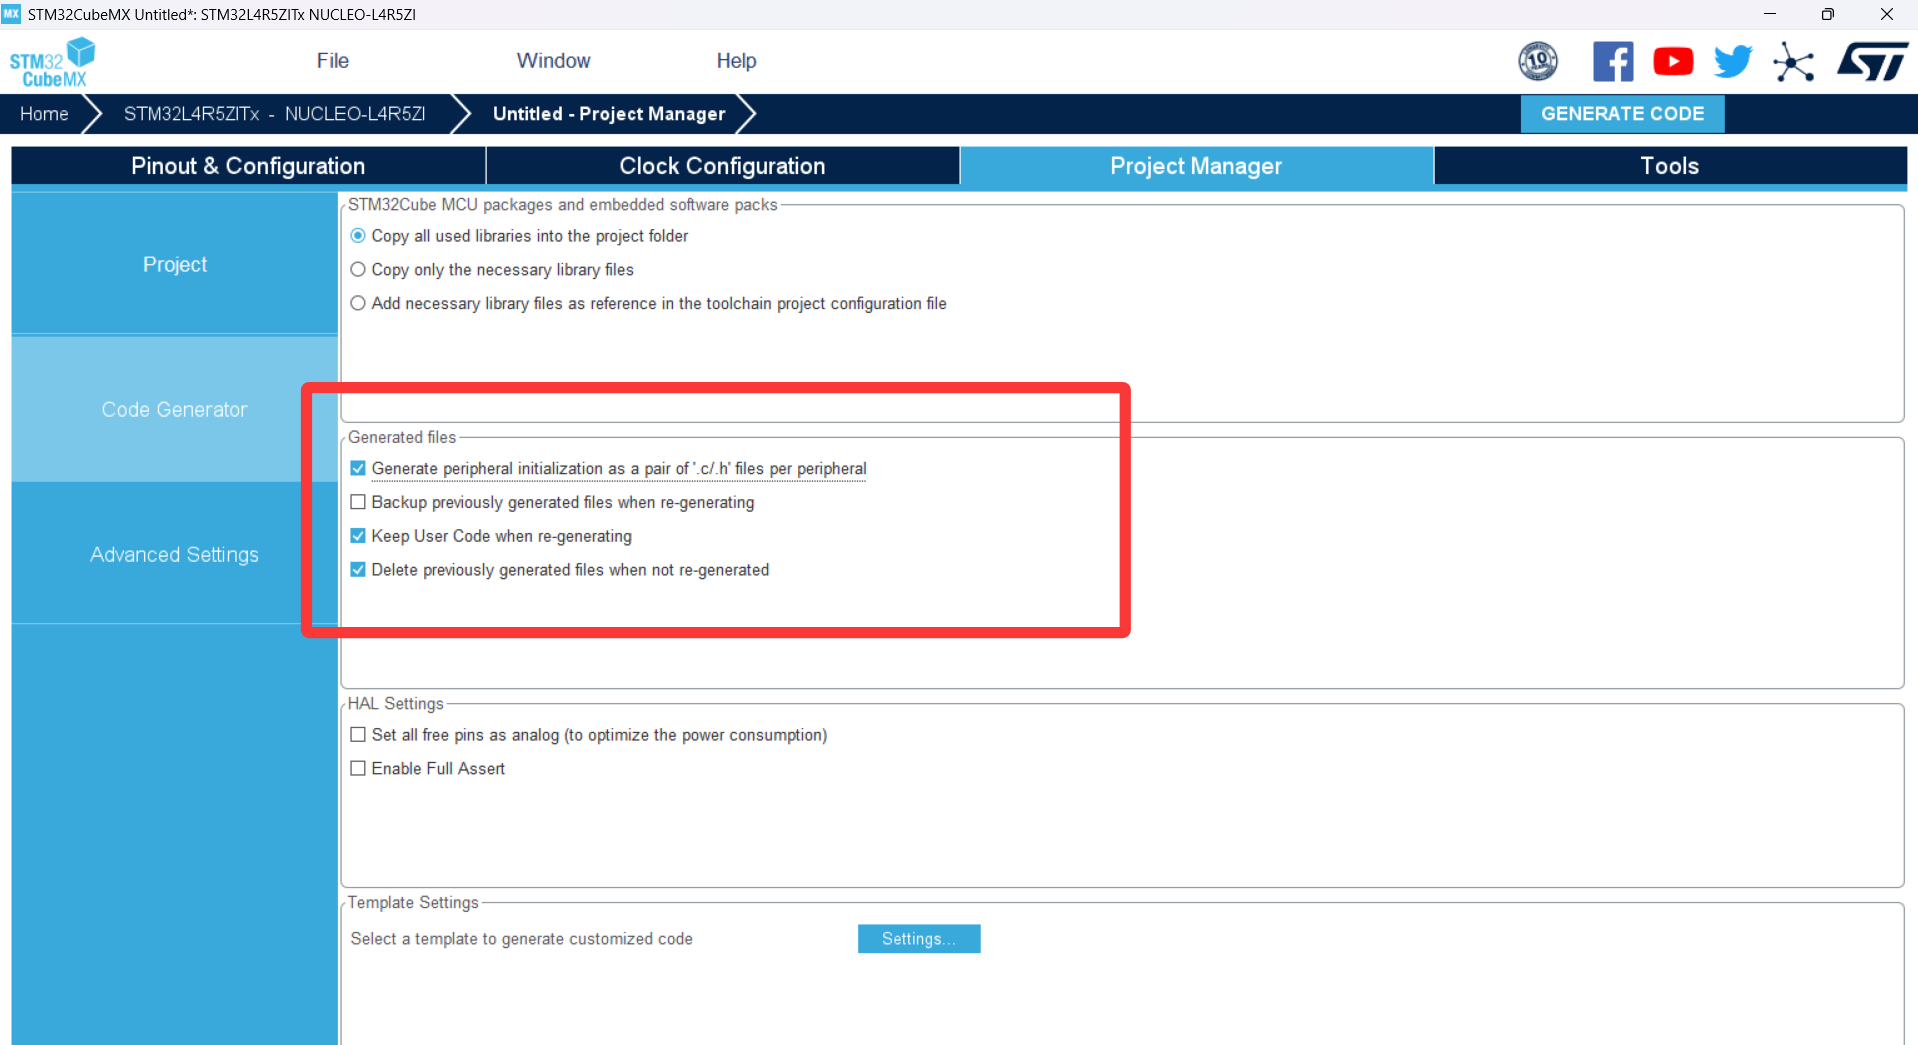Click the ST company logo
The image size is (1918, 1045).
[1872, 61]
